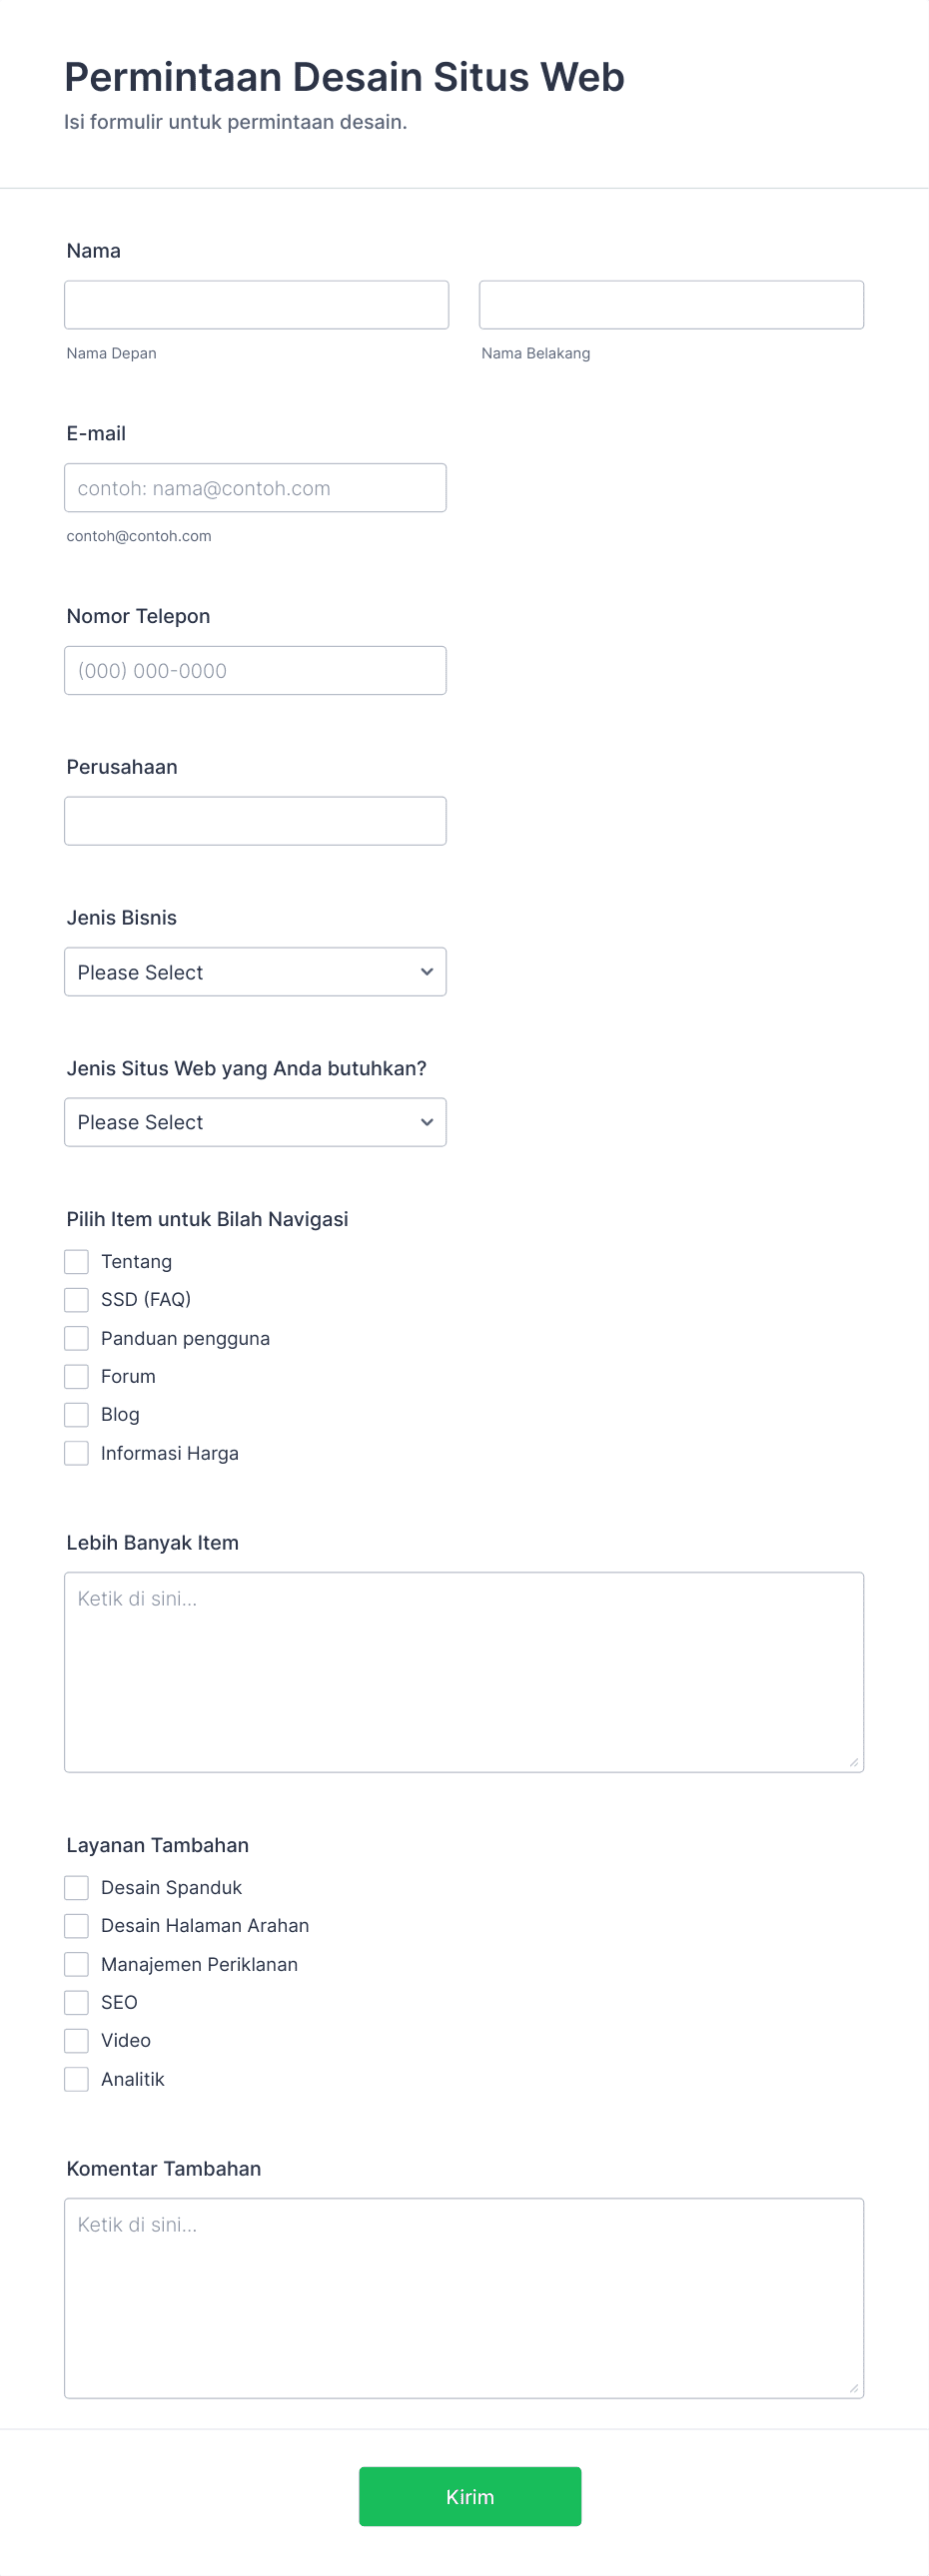Image resolution: width=929 pixels, height=2576 pixels.
Task: Enable the Blog checkbox
Action: (x=76, y=1414)
